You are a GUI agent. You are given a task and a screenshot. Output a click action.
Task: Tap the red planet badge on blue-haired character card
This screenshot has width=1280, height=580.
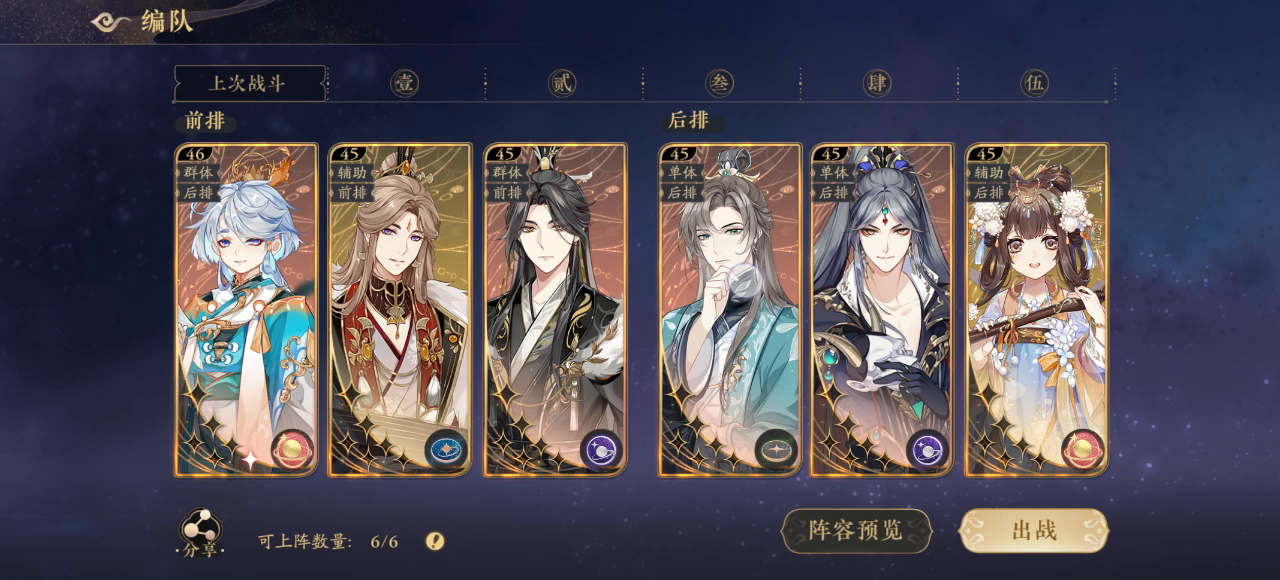(292, 450)
